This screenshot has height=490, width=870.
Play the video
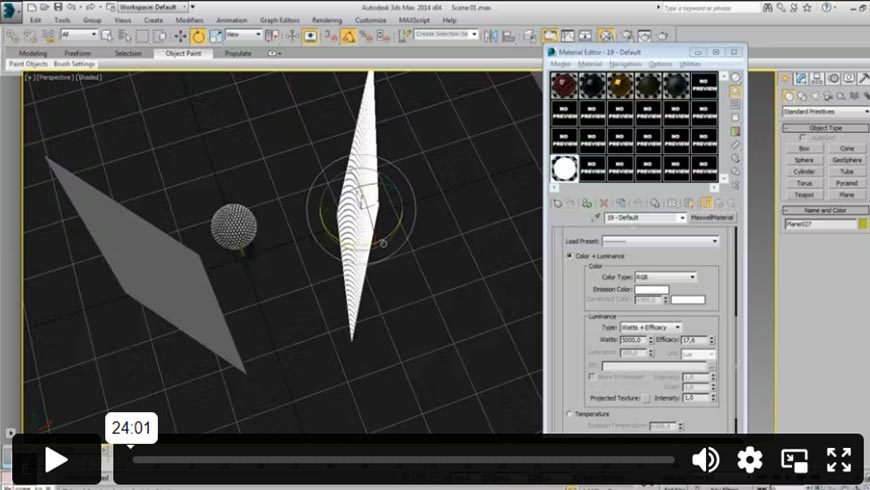click(x=56, y=460)
